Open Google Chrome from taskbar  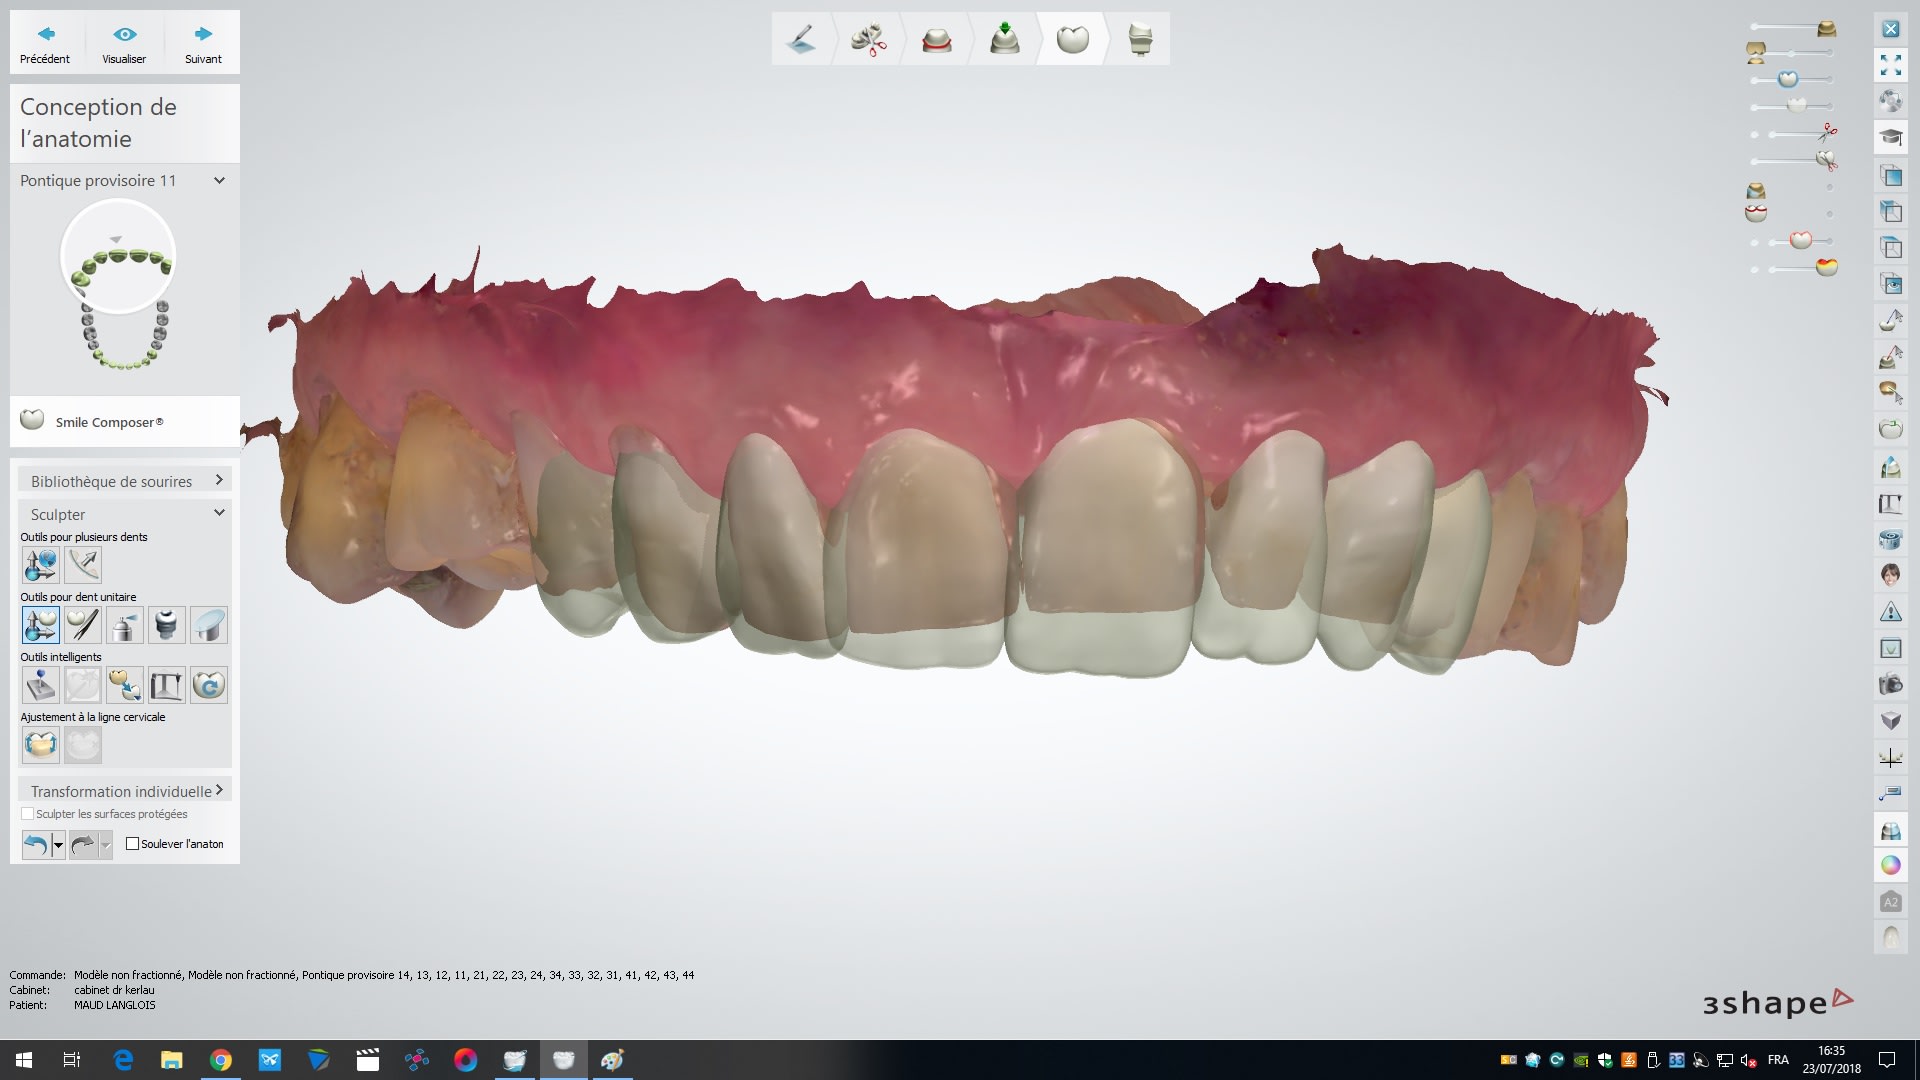[x=221, y=1060]
